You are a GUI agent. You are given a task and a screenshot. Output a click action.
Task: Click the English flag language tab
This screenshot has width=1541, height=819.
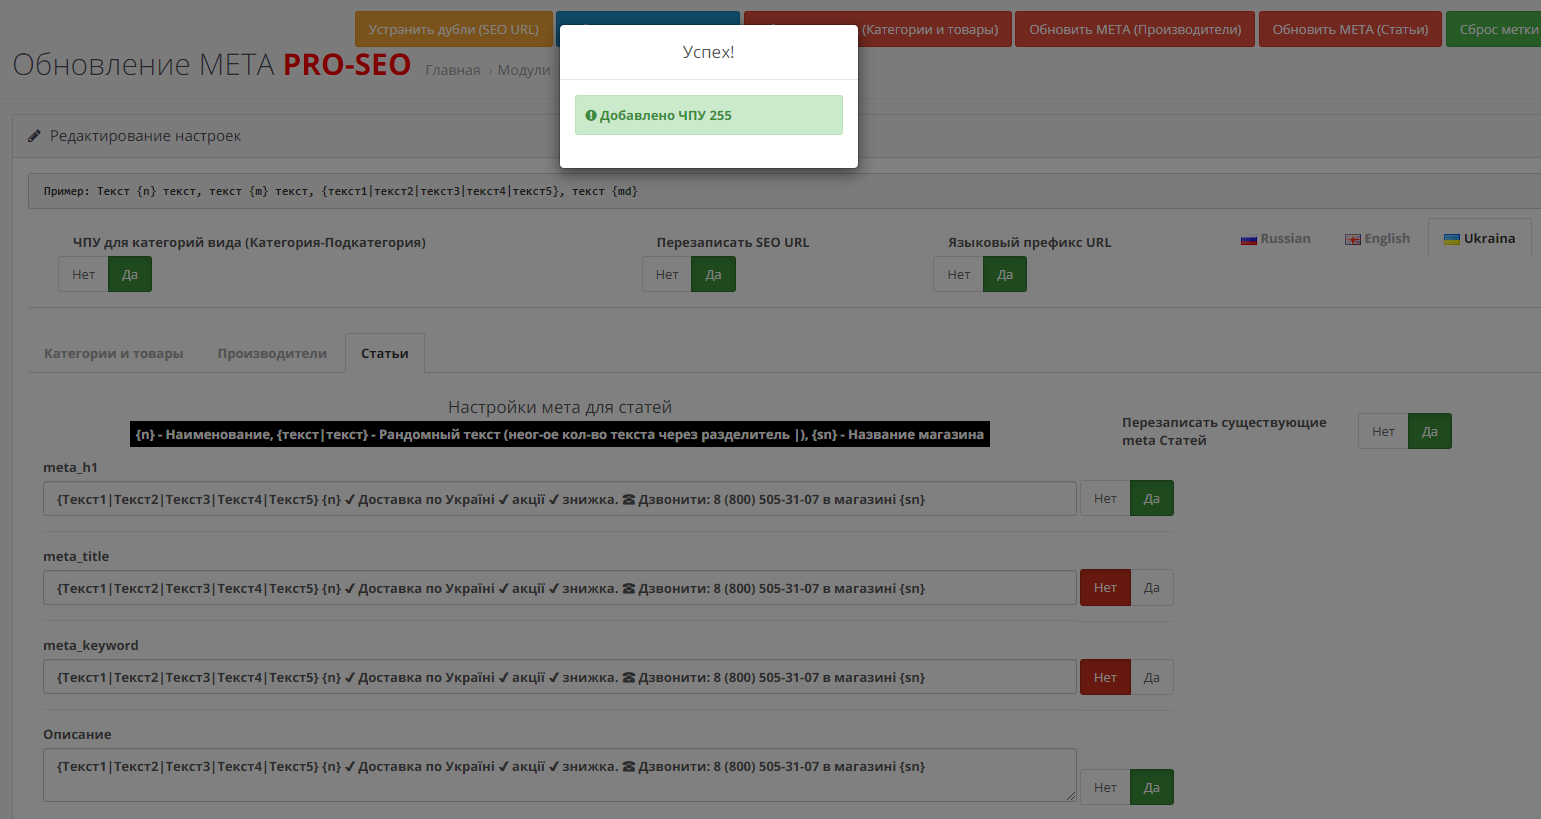point(1377,239)
